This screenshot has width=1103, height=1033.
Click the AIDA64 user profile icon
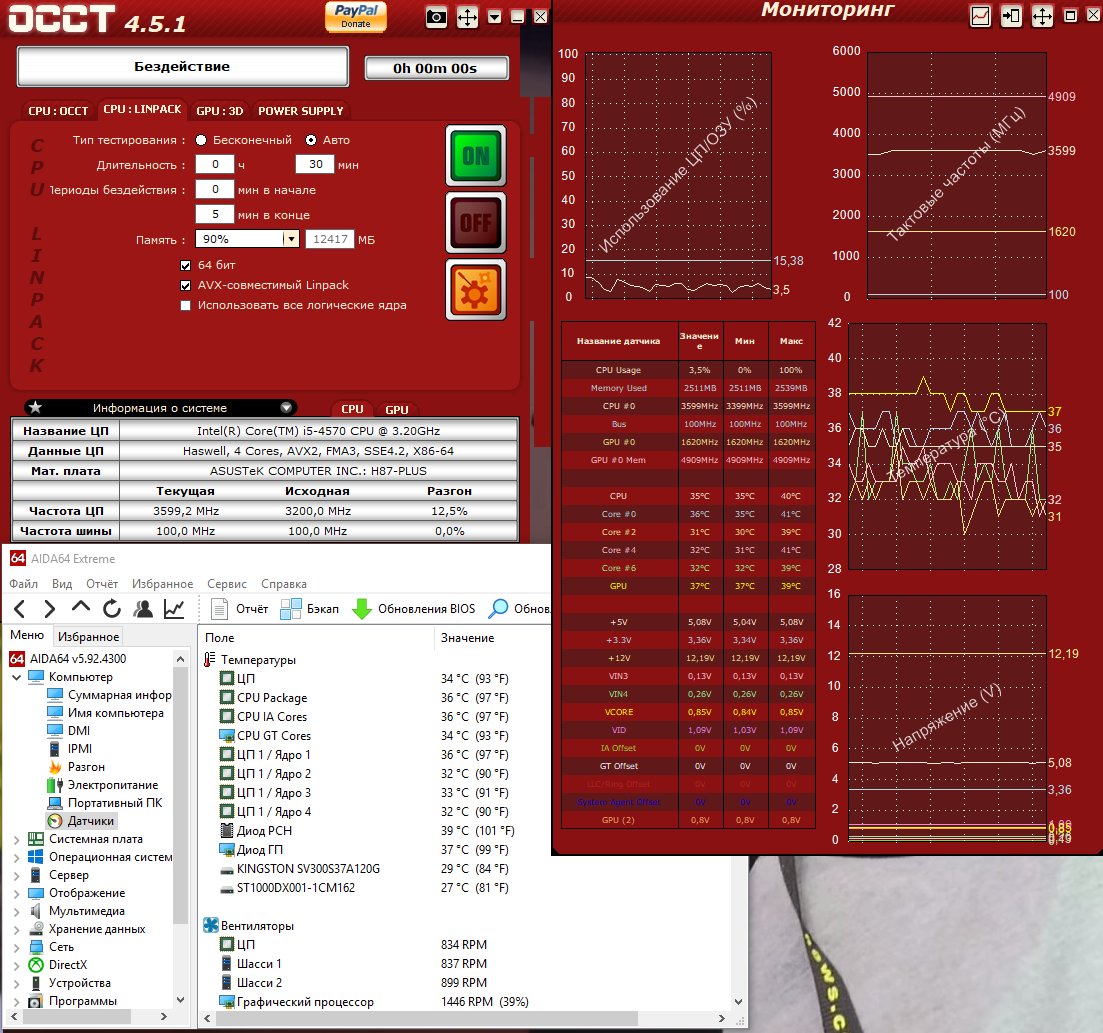pos(143,609)
